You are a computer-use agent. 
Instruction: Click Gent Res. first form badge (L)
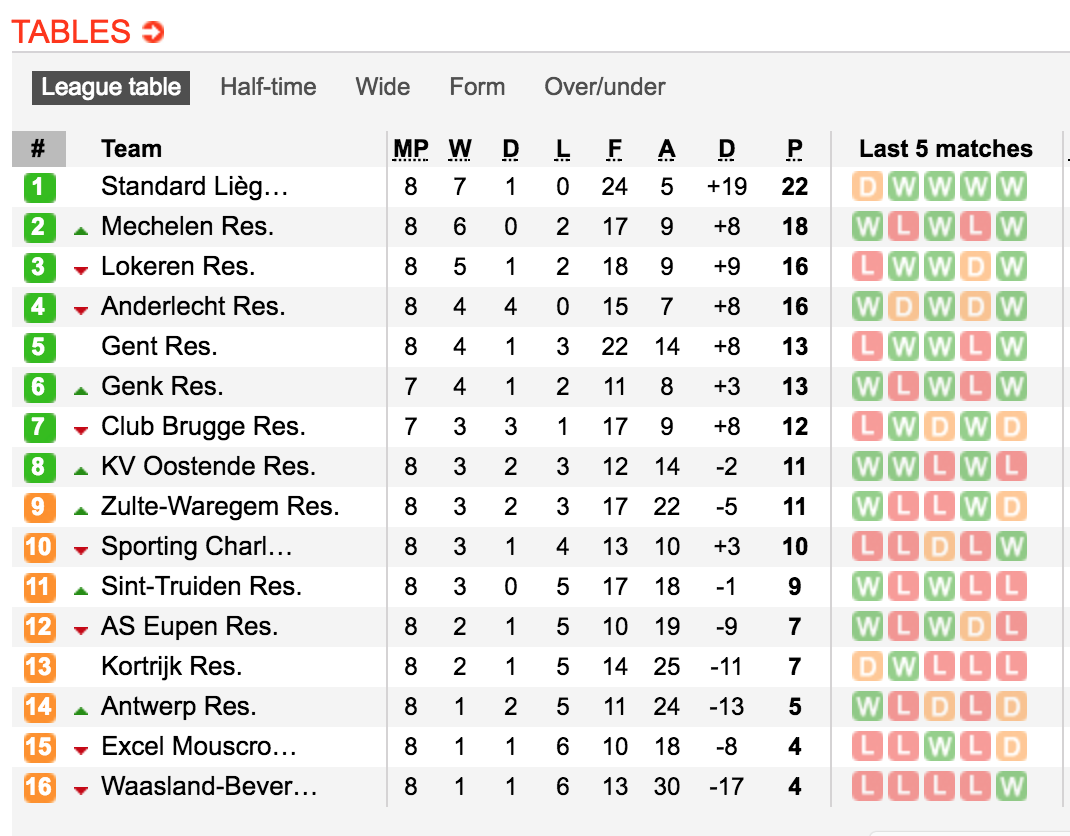coord(867,346)
